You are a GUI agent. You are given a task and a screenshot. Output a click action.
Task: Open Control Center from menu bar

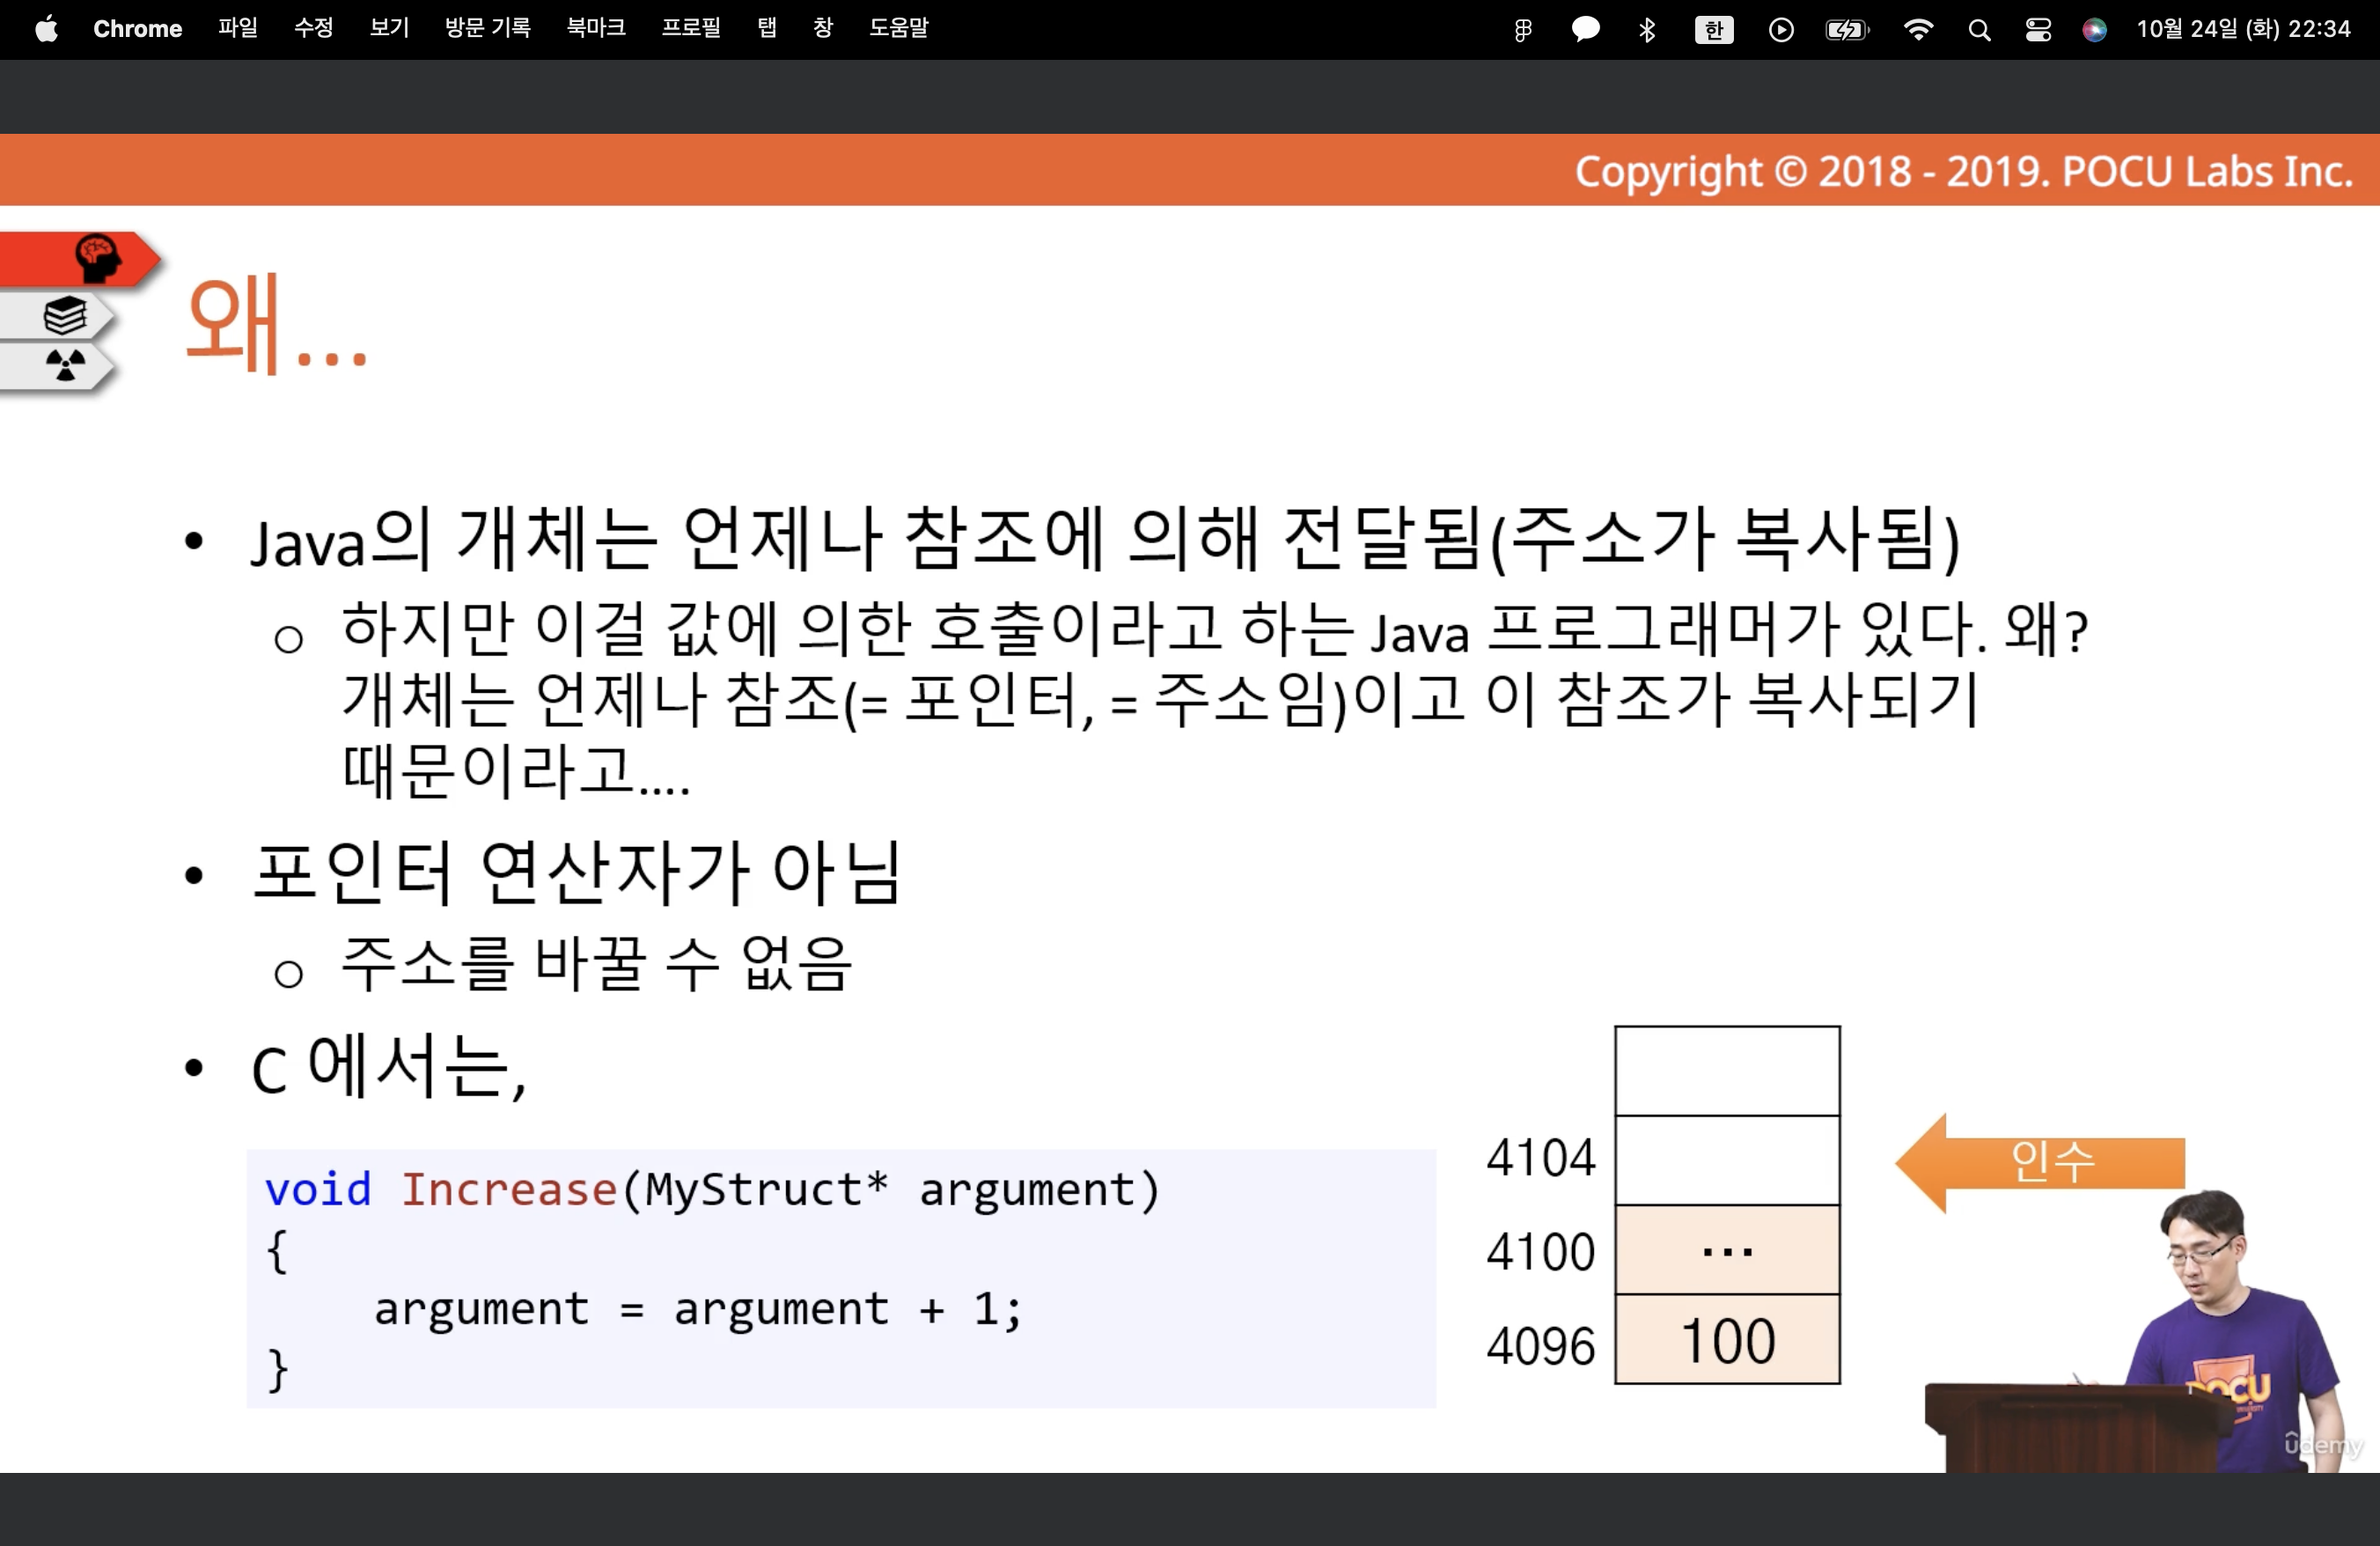2037,29
